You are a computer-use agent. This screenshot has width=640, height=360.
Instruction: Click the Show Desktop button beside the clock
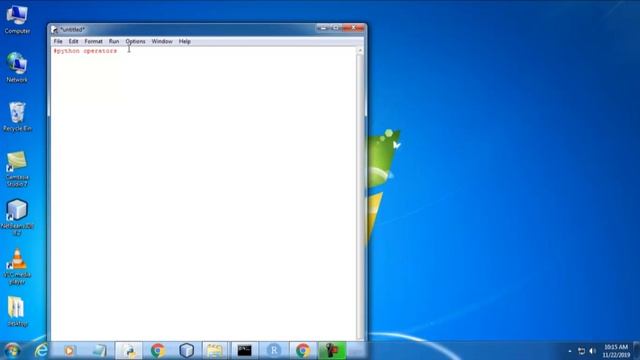636,351
